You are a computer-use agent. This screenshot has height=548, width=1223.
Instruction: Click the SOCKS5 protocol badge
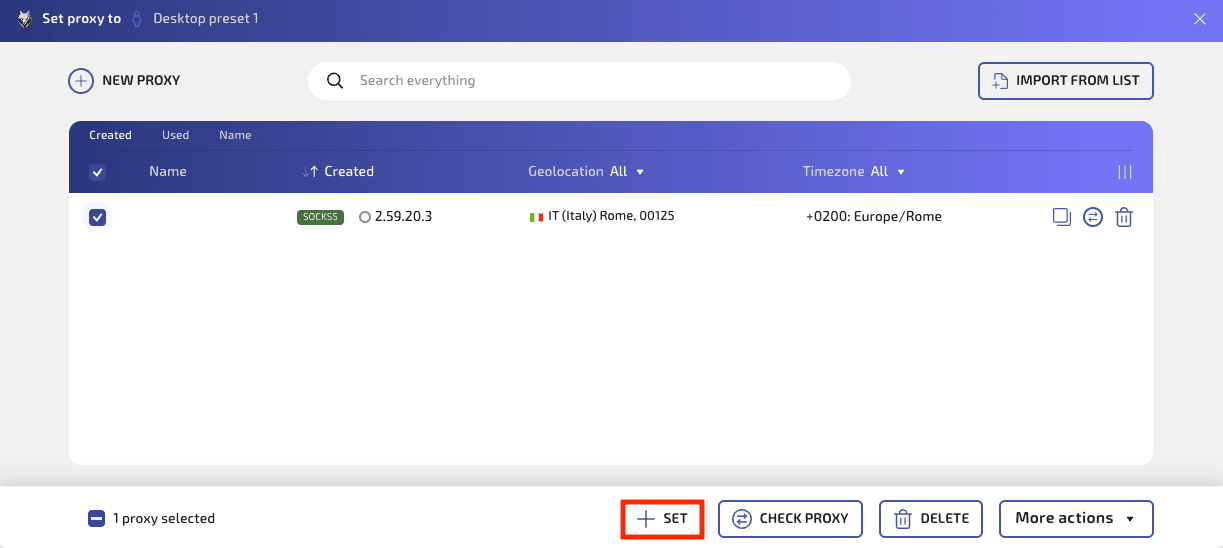tap(320, 217)
